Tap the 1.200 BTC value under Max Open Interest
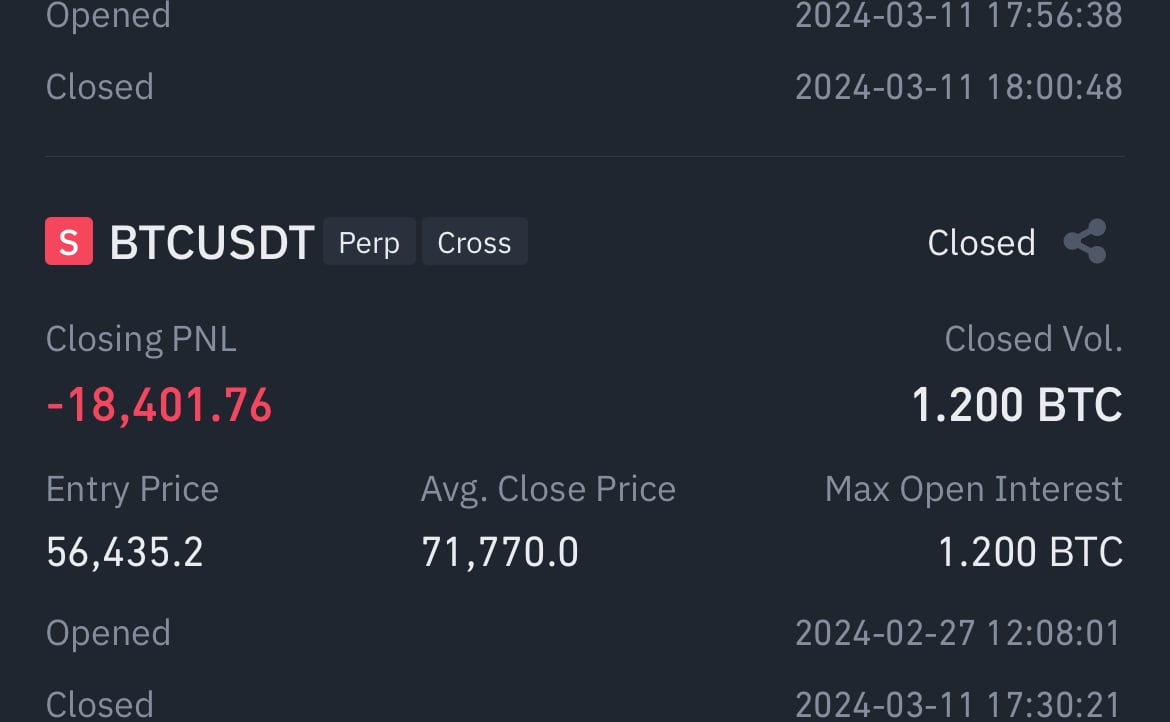 (1030, 552)
